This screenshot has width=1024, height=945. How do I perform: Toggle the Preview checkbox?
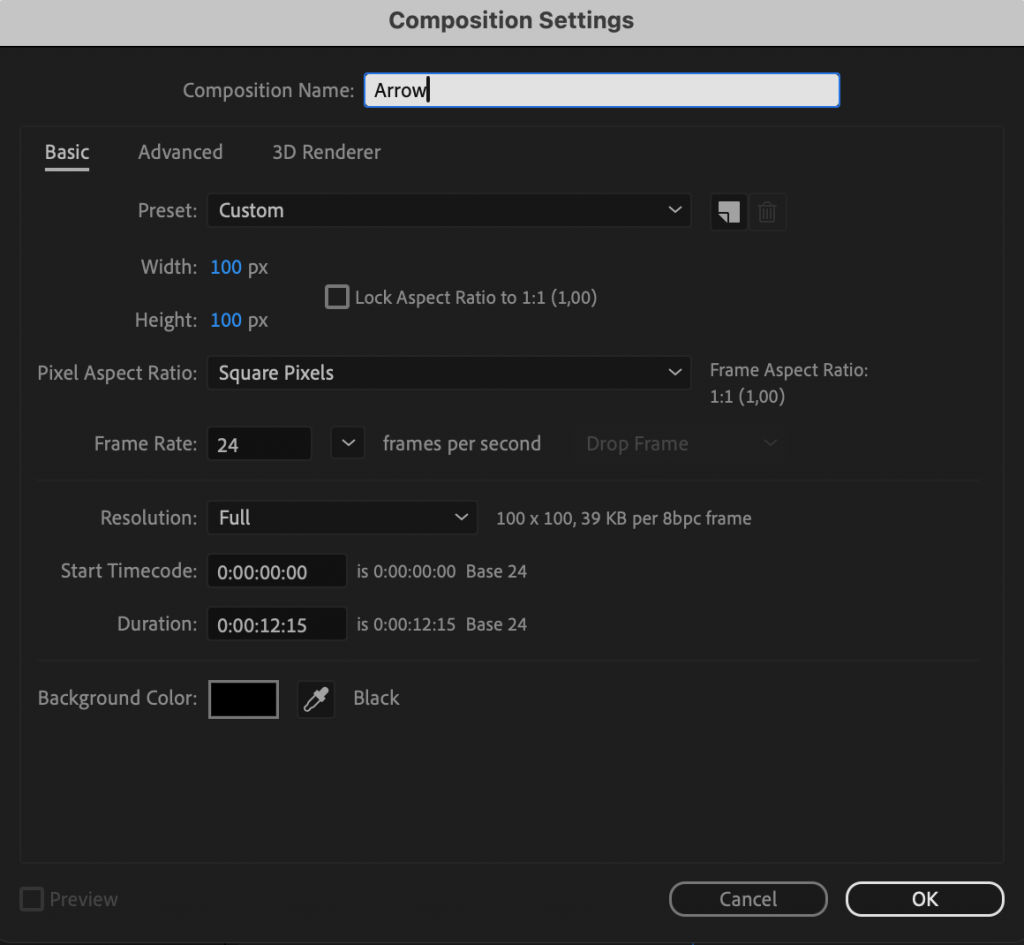33,900
